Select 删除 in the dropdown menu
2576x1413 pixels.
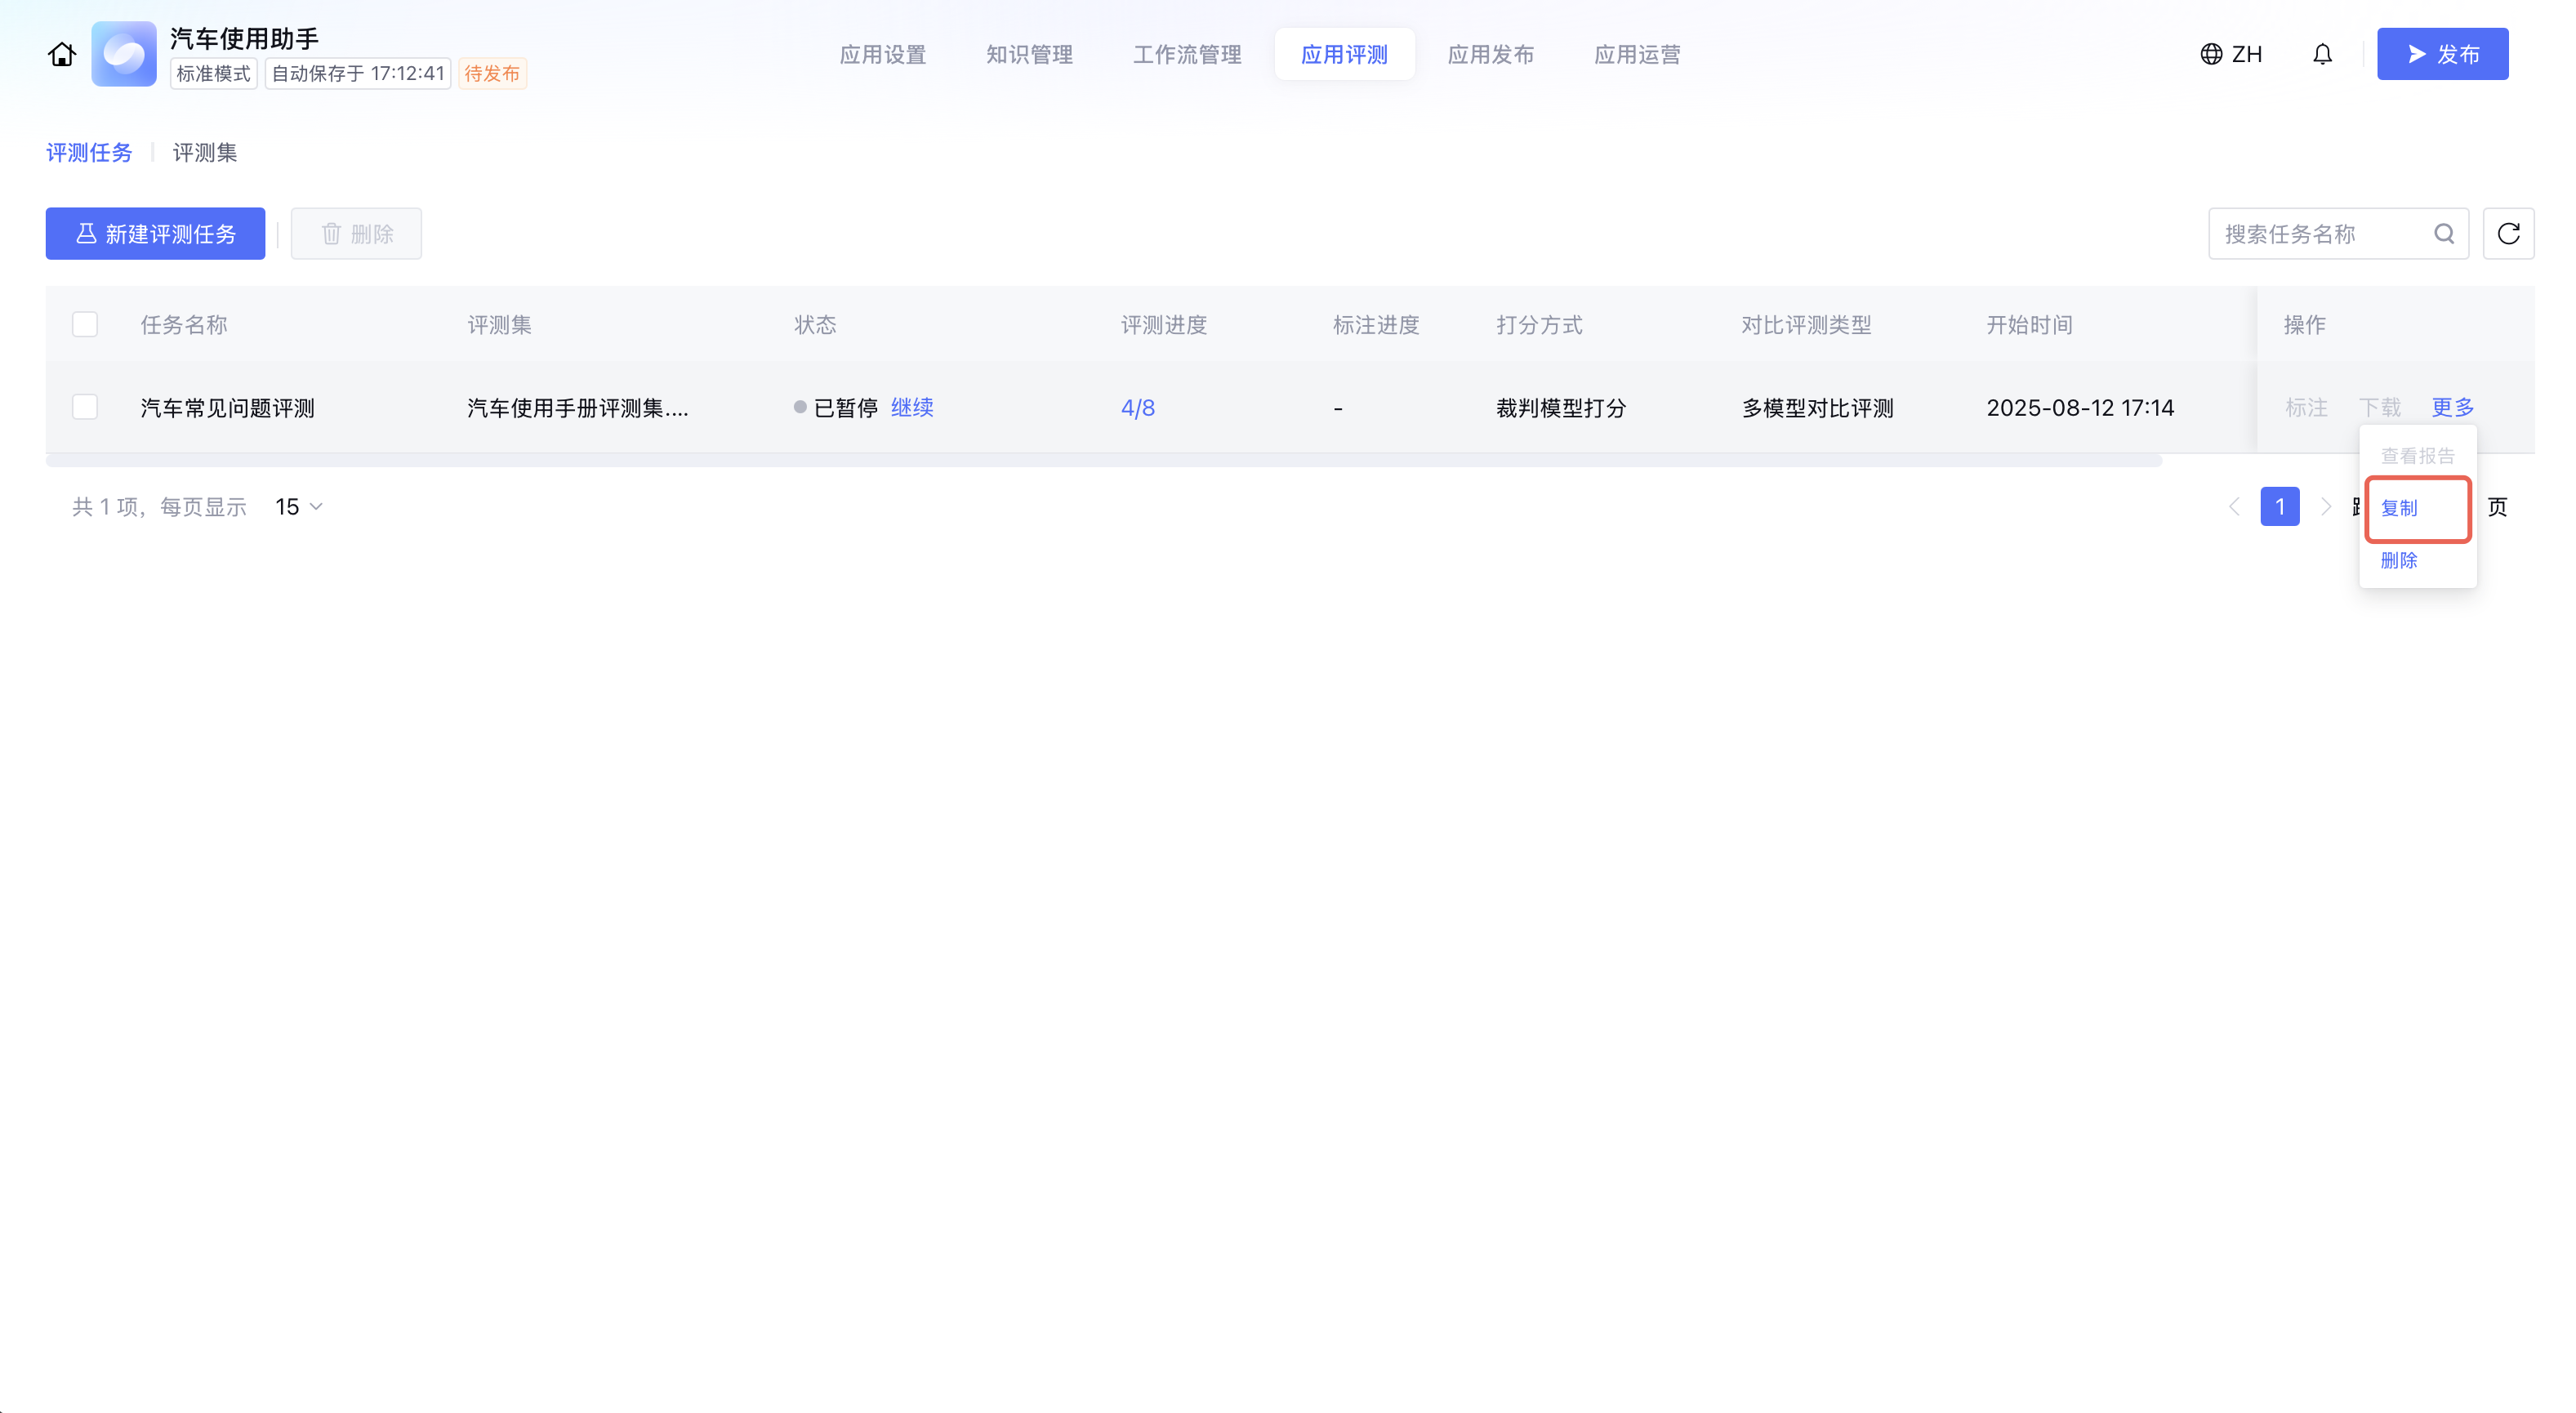click(x=2399, y=560)
